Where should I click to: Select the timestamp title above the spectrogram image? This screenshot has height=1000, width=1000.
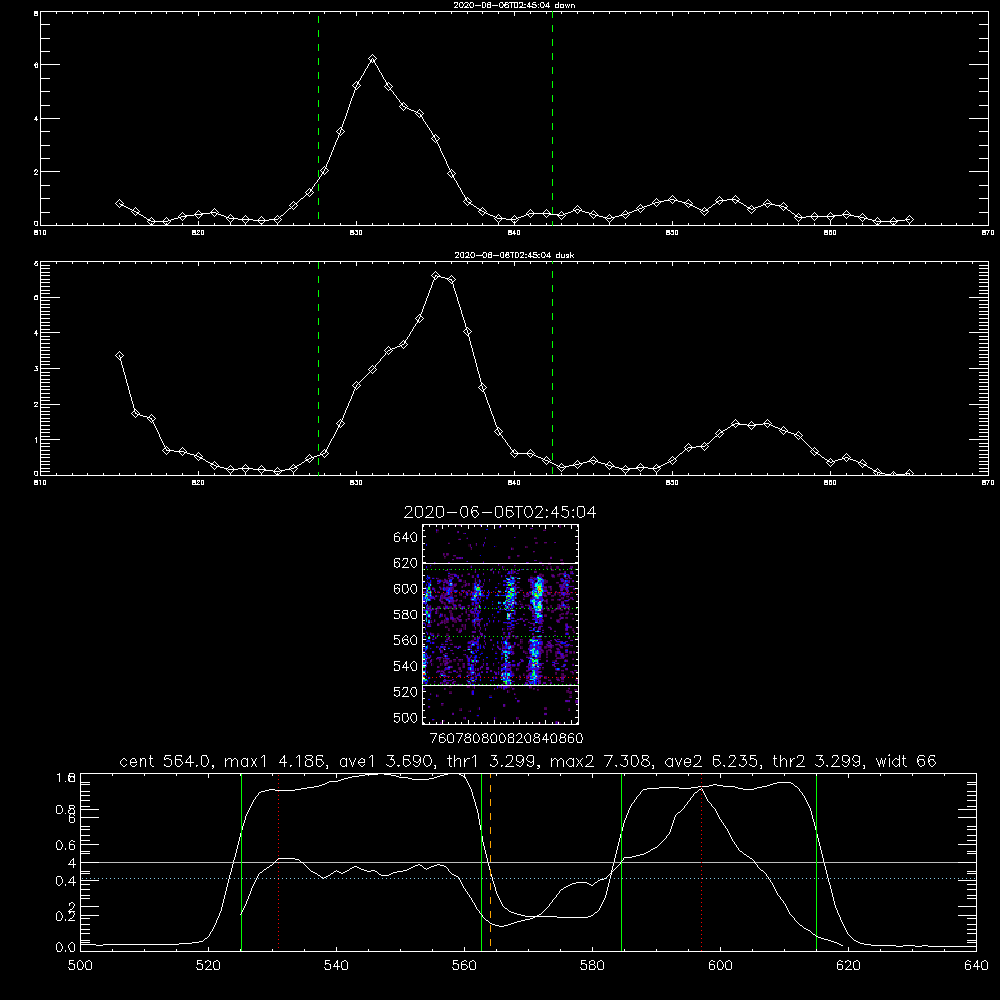(x=500, y=512)
